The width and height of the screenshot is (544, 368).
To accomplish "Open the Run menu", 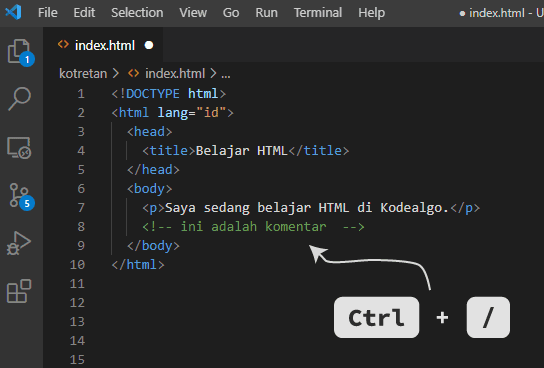I will point(266,13).
